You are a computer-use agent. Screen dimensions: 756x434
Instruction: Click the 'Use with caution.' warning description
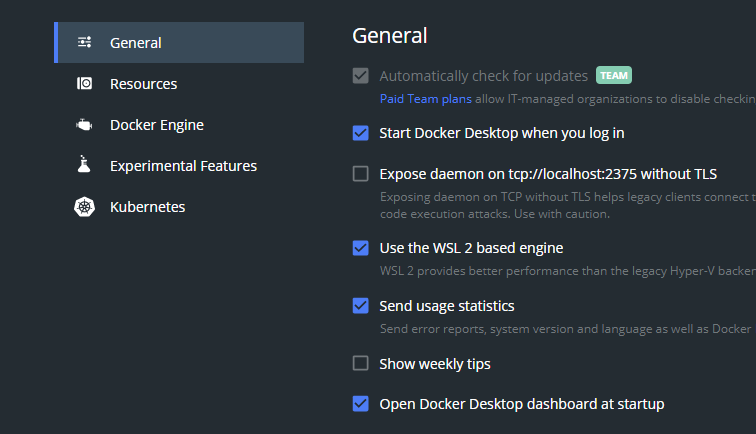[x=562, y=214]
